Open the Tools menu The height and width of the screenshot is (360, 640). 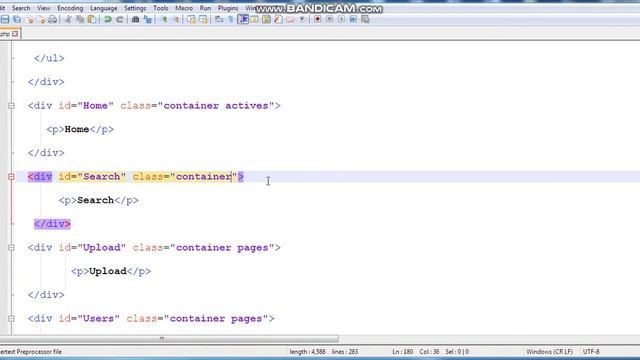point(161,8)
